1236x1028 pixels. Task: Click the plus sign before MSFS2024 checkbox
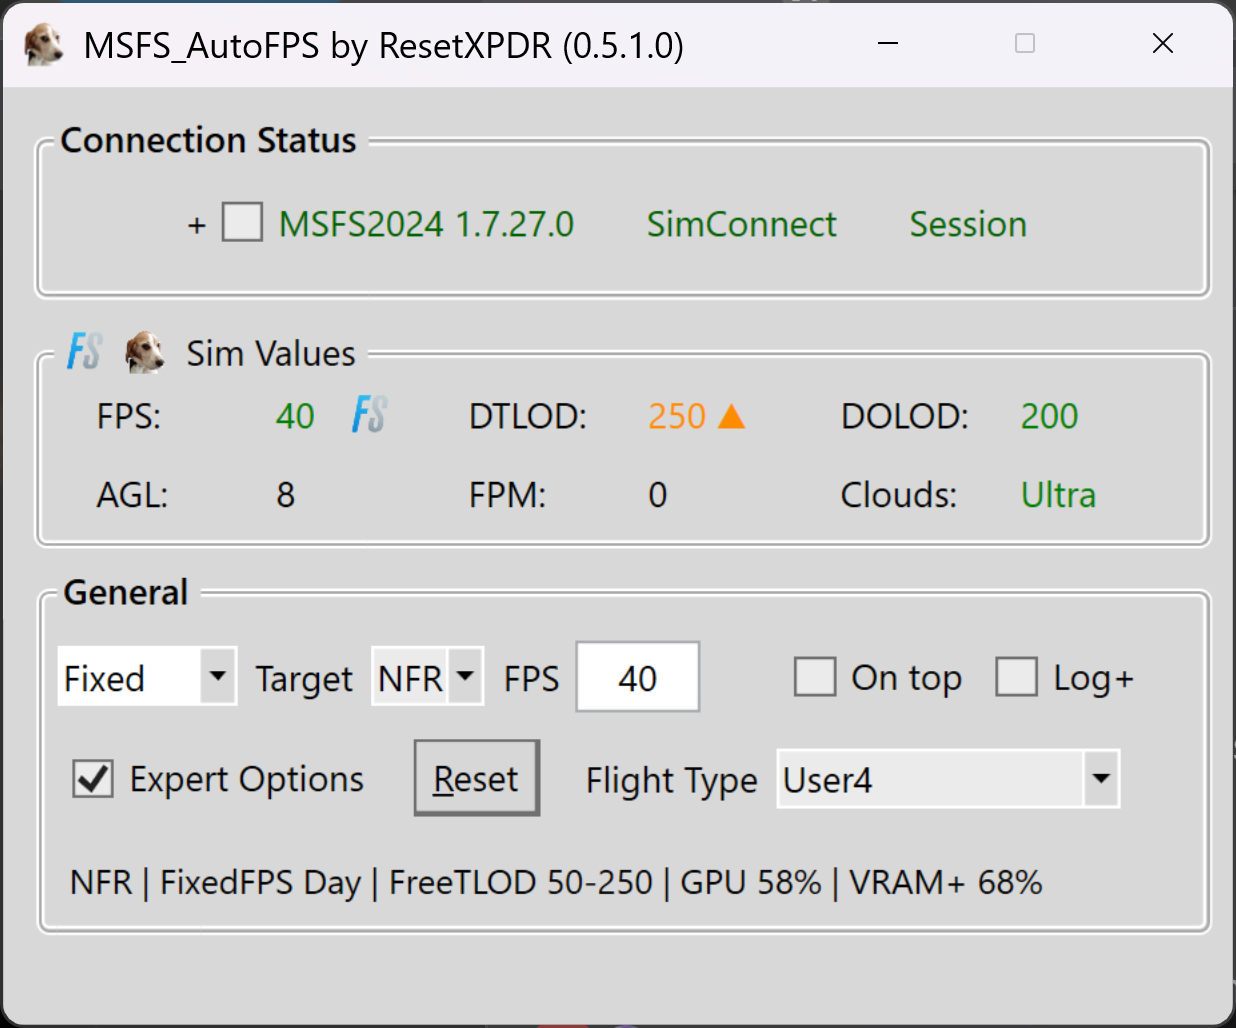coord(197,225)
